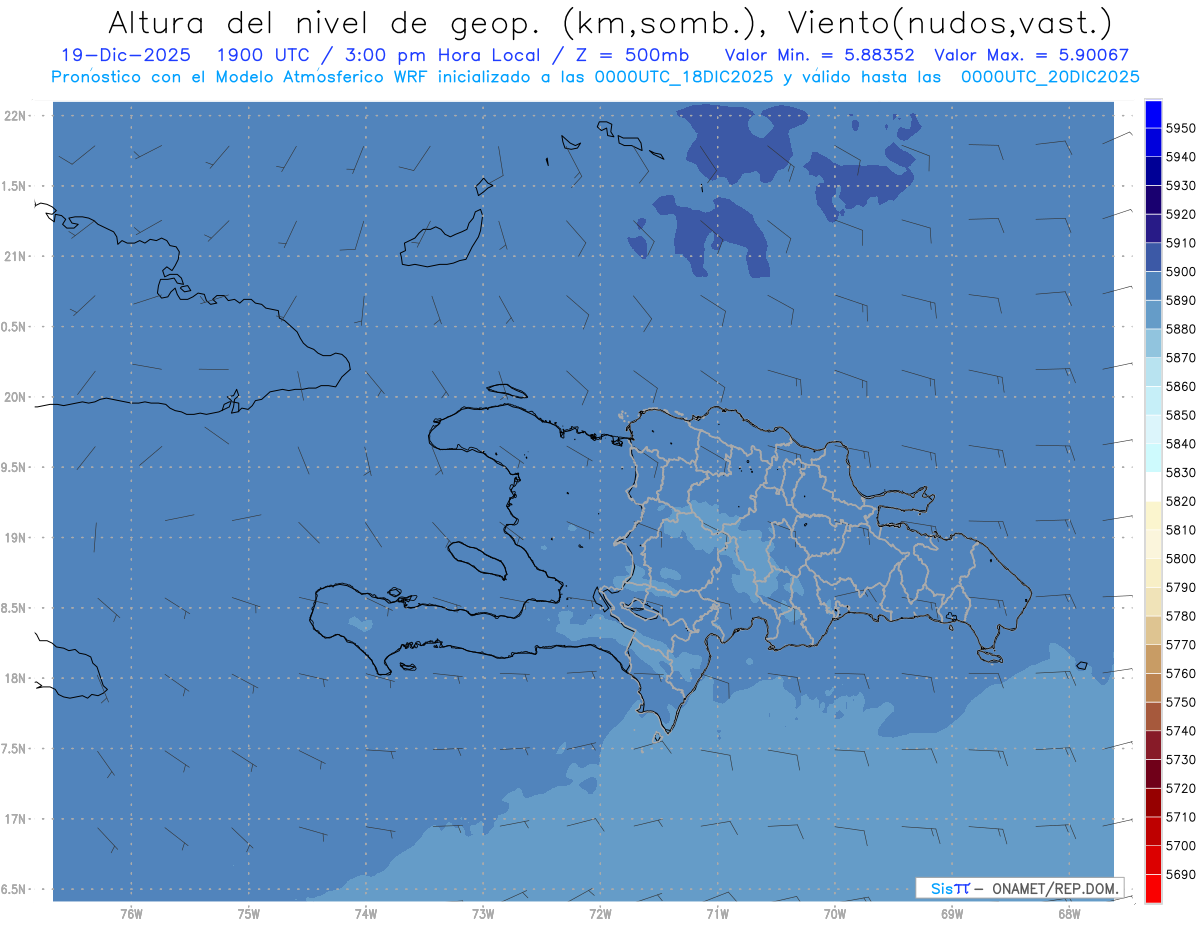Click the legend swatch between 5880 and 5890

[x=1153, y=315]
